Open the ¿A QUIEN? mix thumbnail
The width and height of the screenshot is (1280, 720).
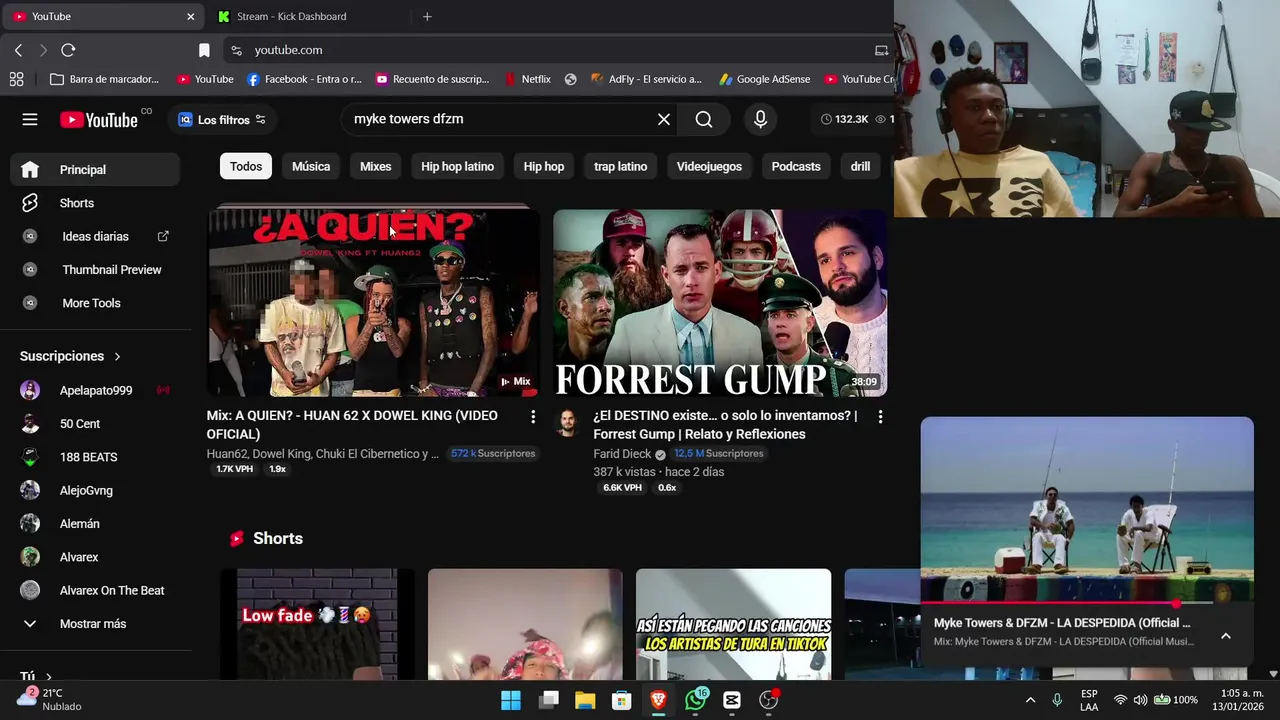pyautogui.click(x=373, y=303)
